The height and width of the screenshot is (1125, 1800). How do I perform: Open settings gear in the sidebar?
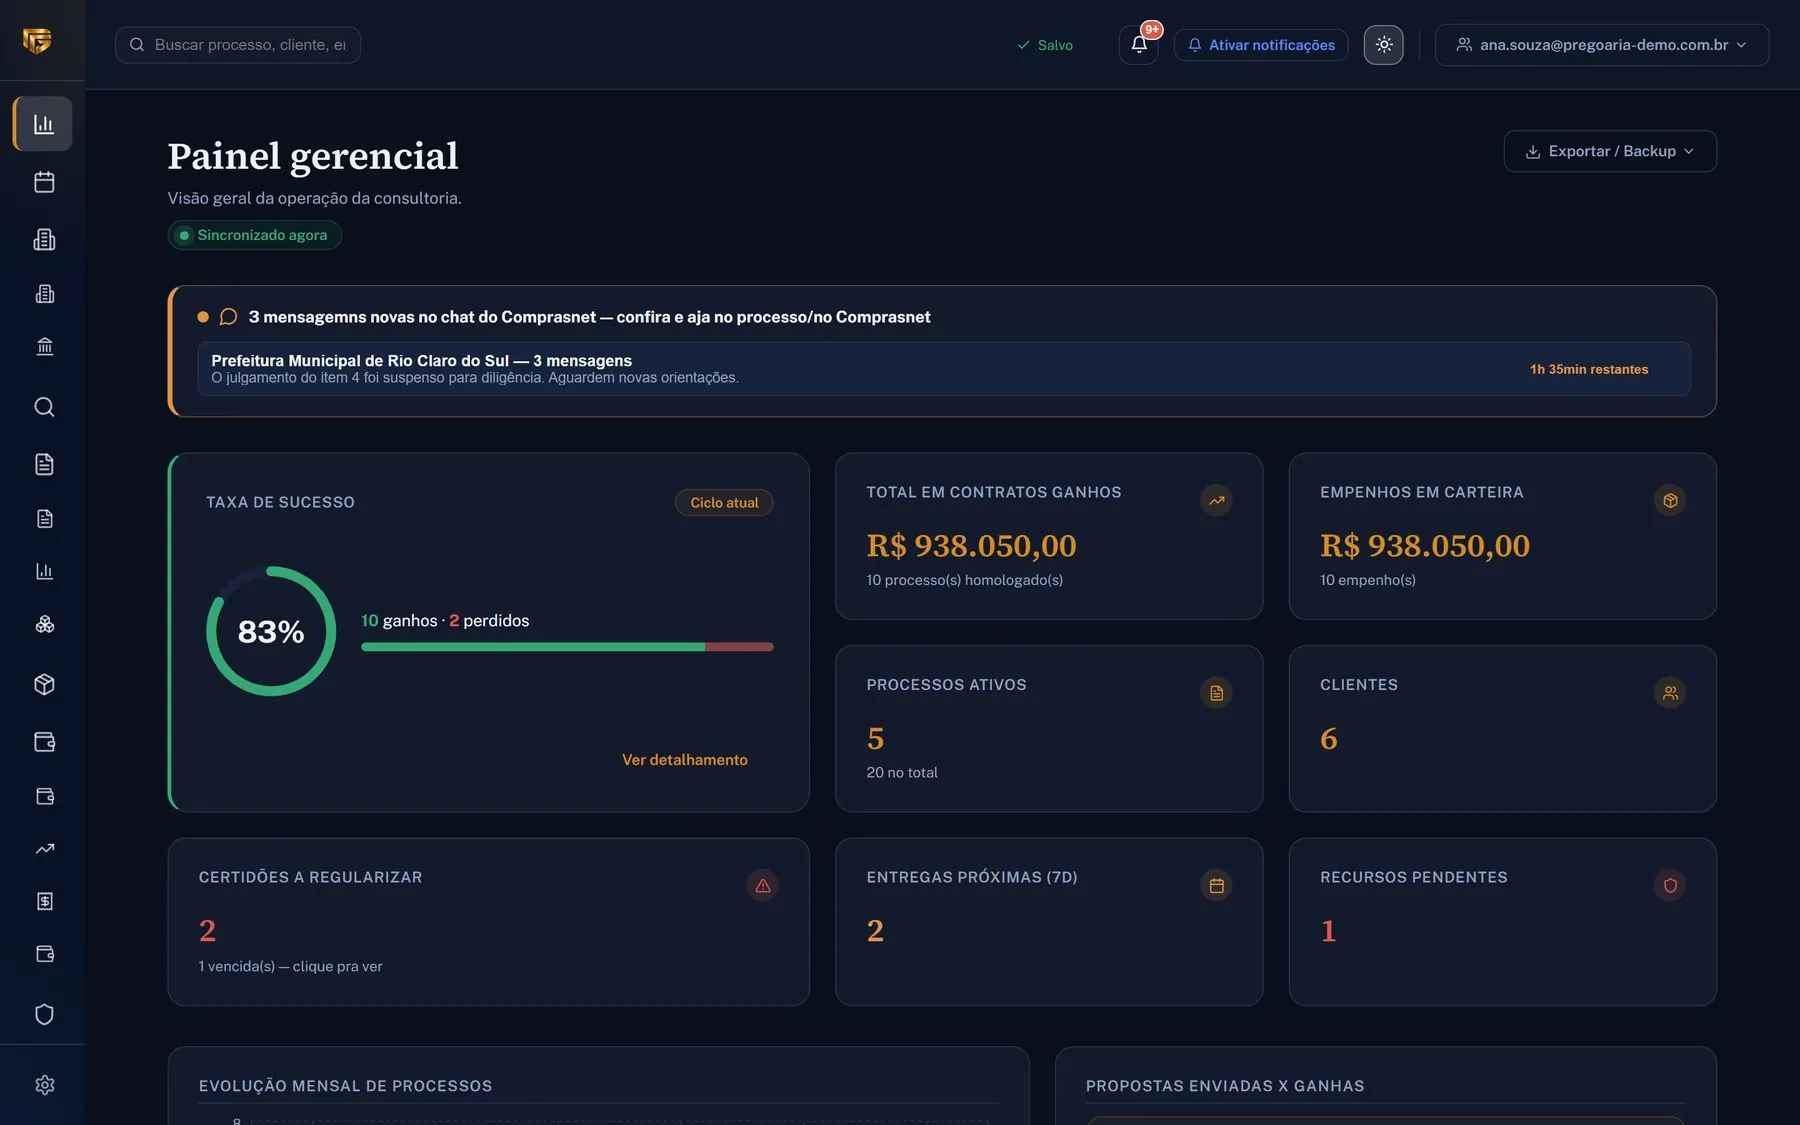(x=44, y=1085)
